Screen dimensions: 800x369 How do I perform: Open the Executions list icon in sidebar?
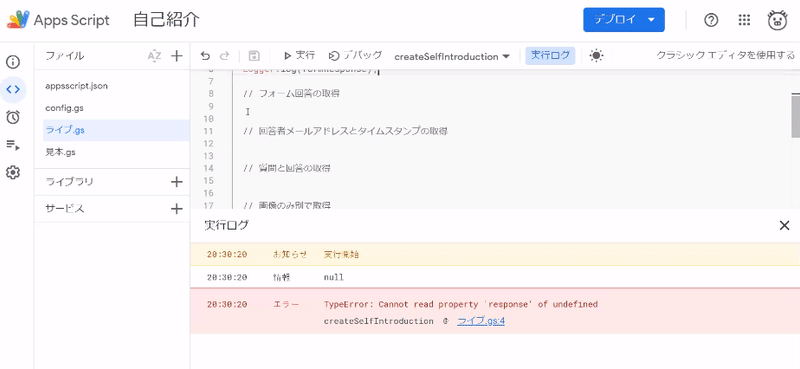[13, 145]
